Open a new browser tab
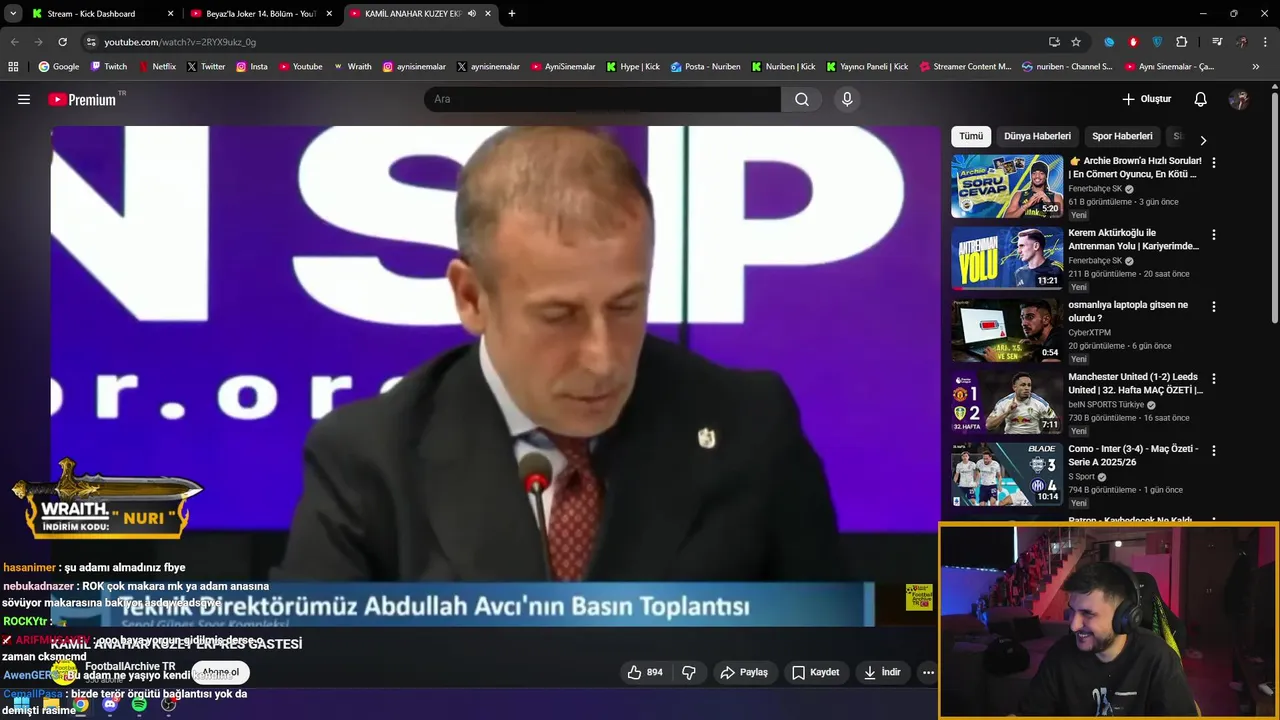Screen dimensions: 1280x720 tap(512, 14)
